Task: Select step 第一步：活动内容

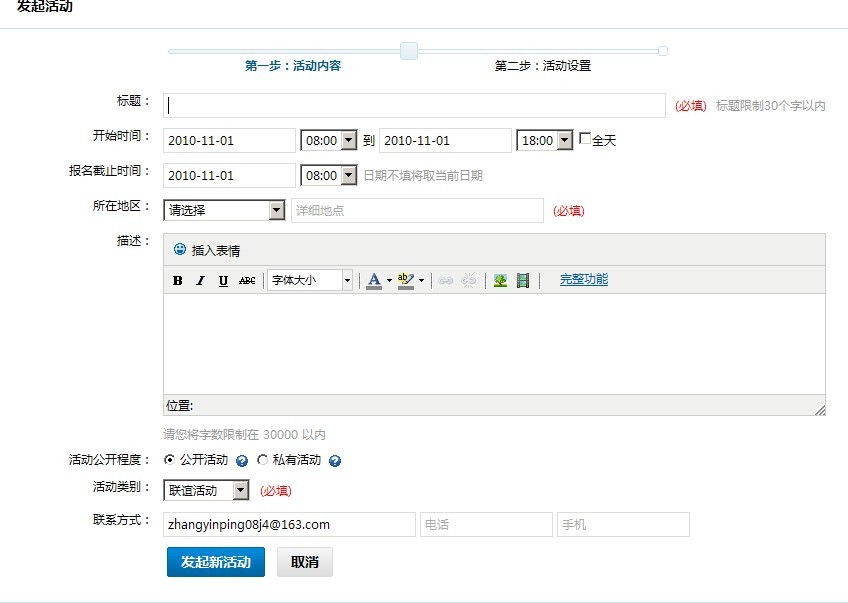Action: click(293, 66)
